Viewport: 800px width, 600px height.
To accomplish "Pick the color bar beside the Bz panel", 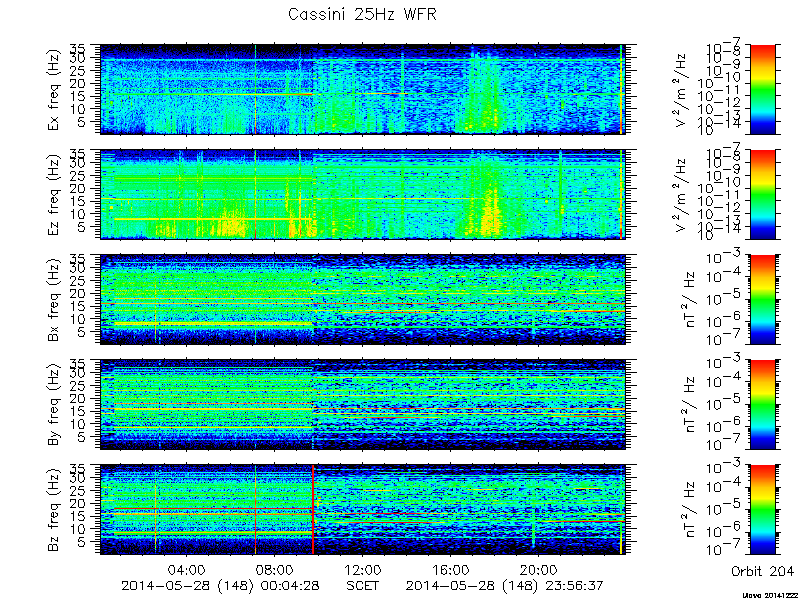I will (x=762, y=510).
